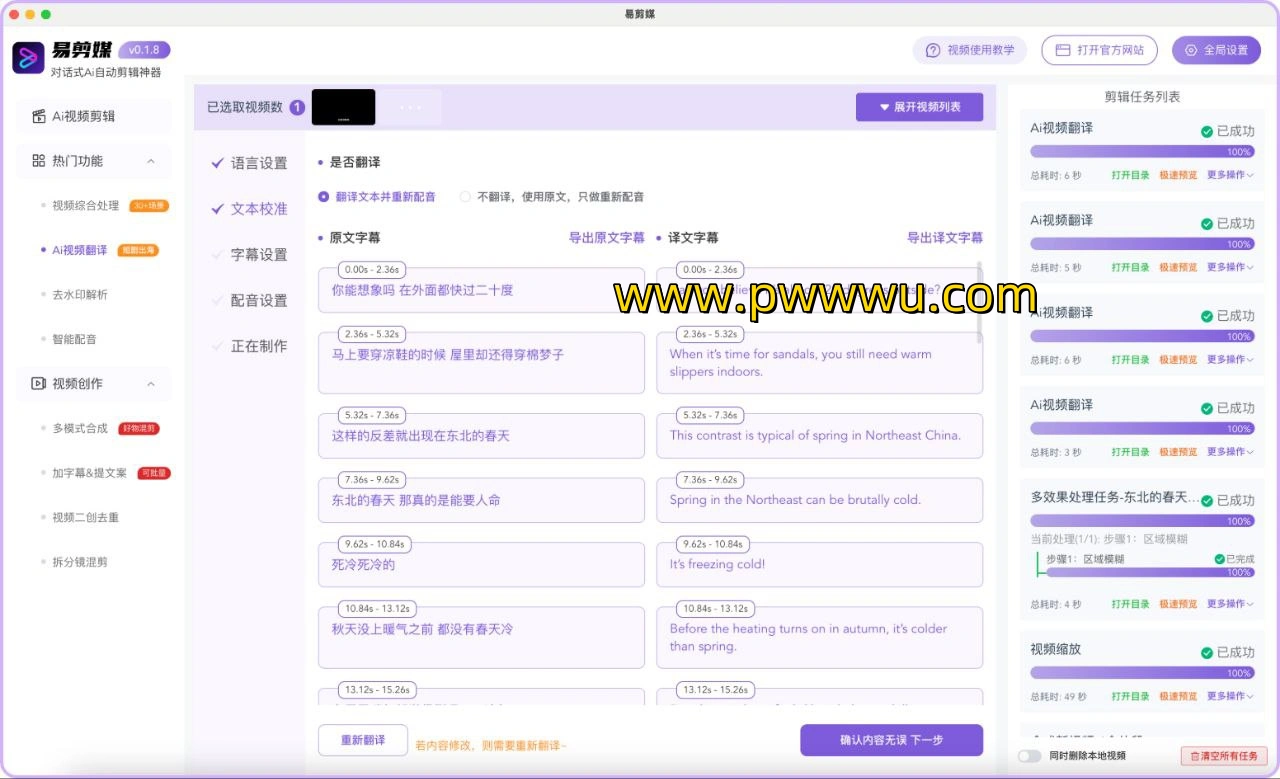Open 智能配音 sidebar item
The image size is (1280, 779).
[x=74, y=339]
